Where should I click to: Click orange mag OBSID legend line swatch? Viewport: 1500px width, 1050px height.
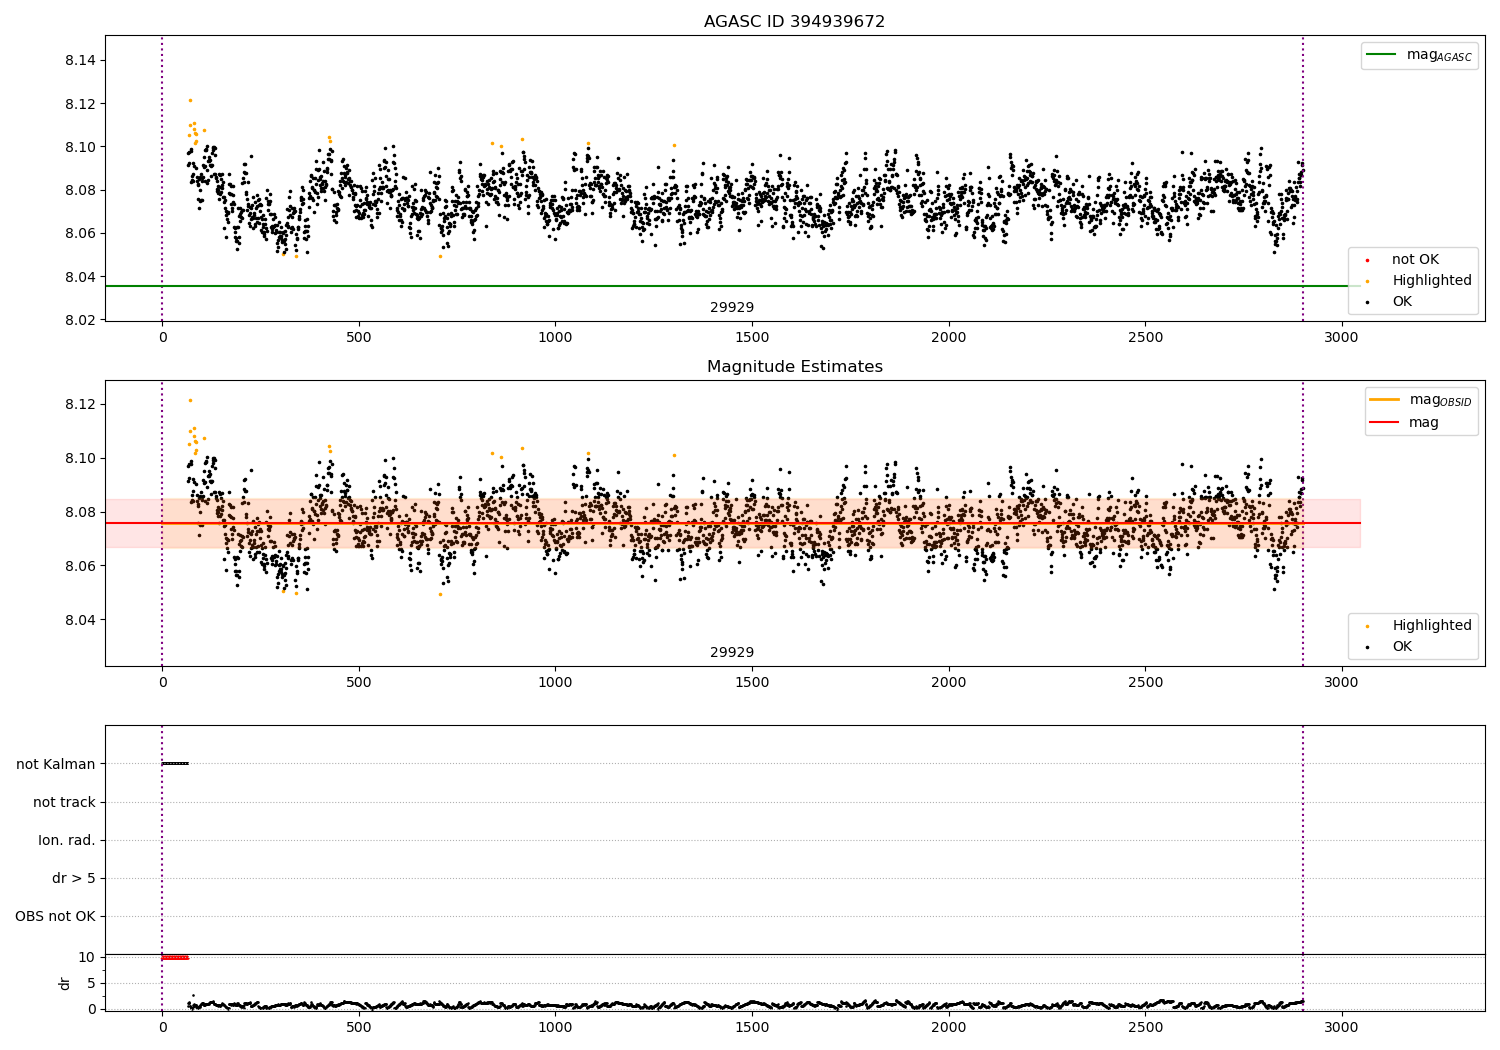point(1385,399)
